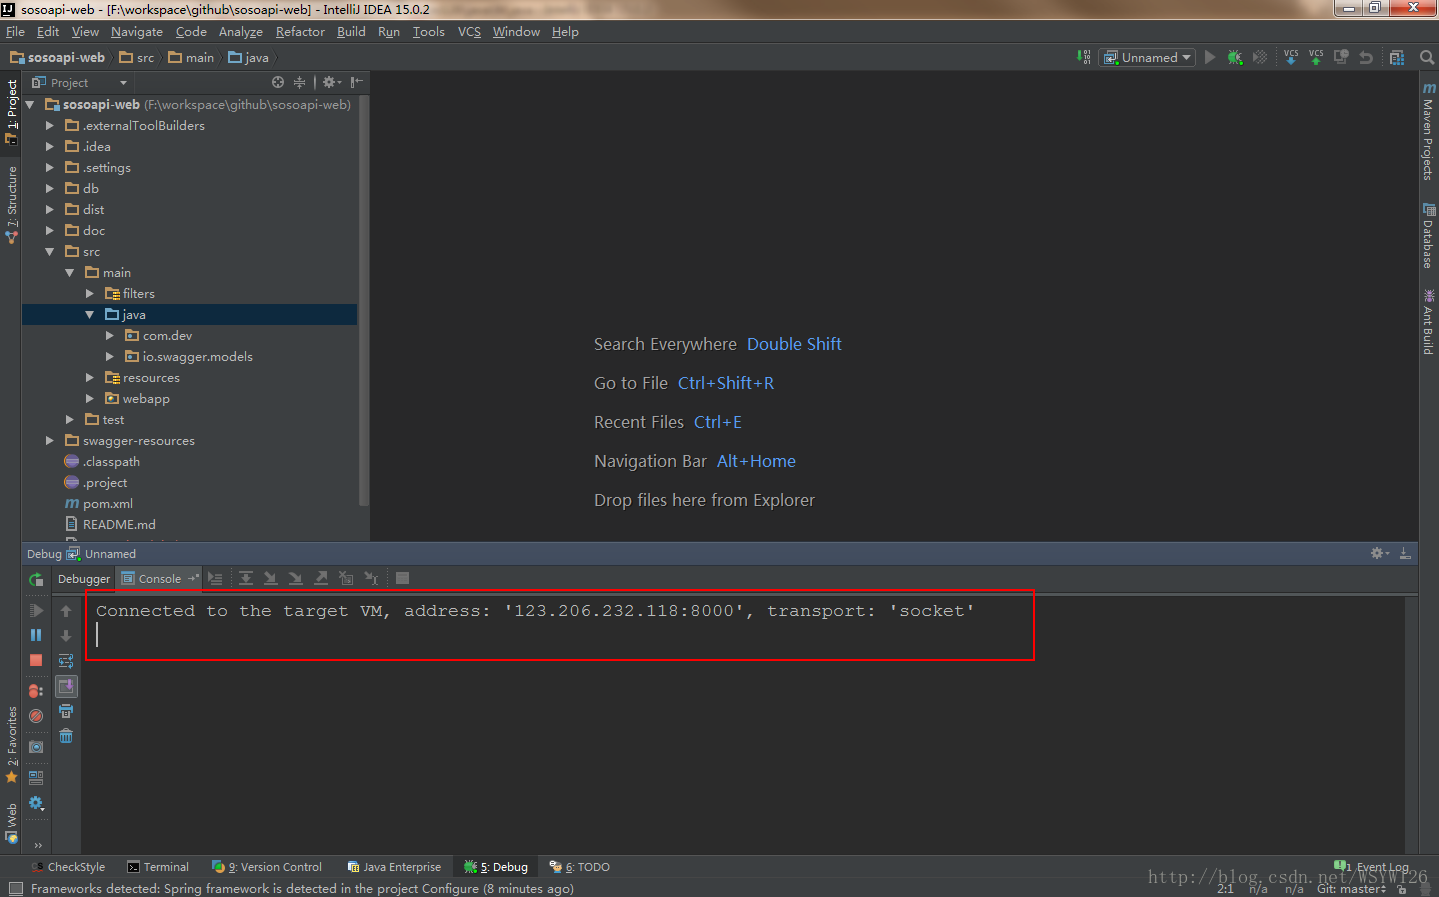Click the Collapse All icon in Project panel
Image resolution: width=1439 pixels, height=897 pixels.
point(299,82)
